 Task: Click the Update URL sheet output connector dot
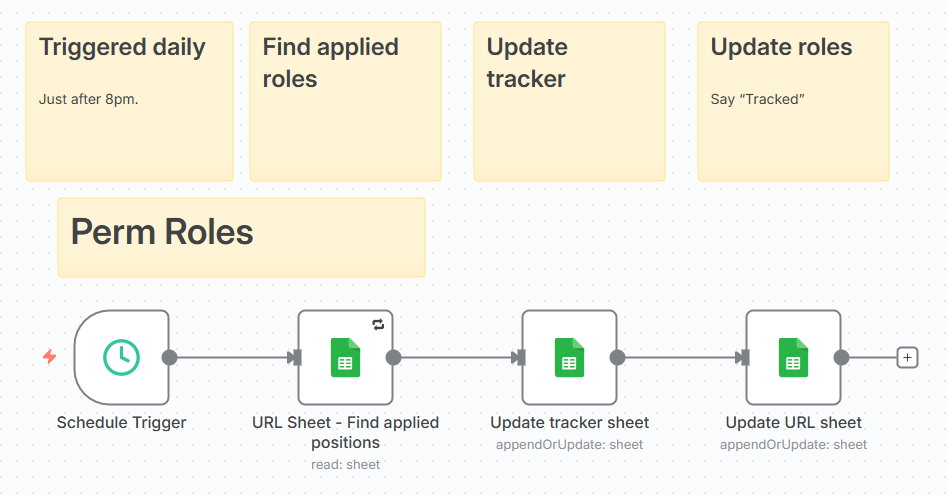tap(841, 357)
